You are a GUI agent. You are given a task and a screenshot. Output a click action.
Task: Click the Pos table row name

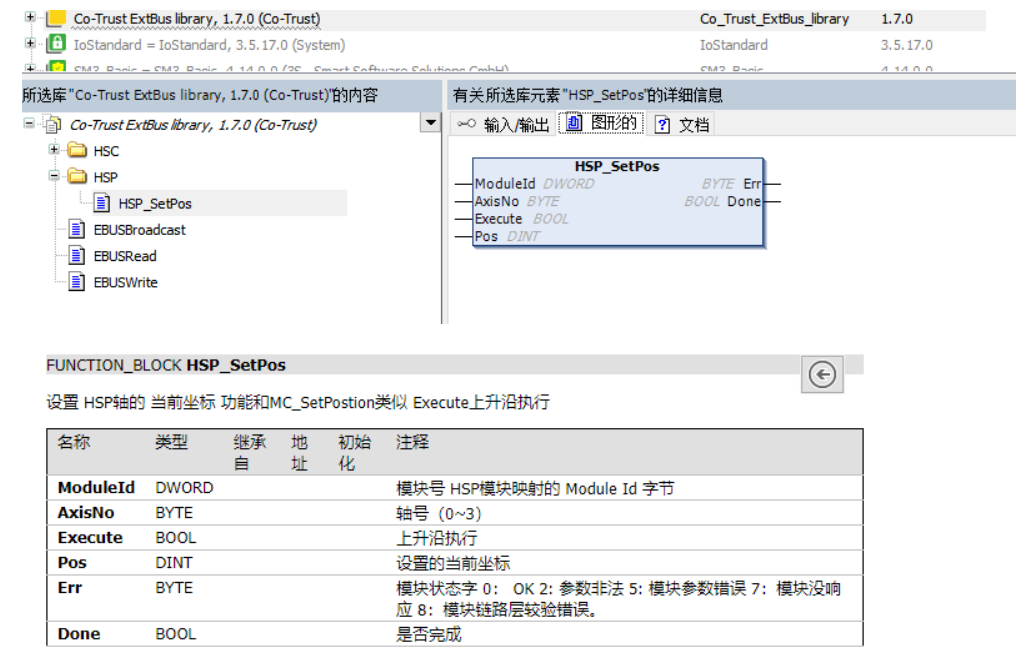point(72,563)
